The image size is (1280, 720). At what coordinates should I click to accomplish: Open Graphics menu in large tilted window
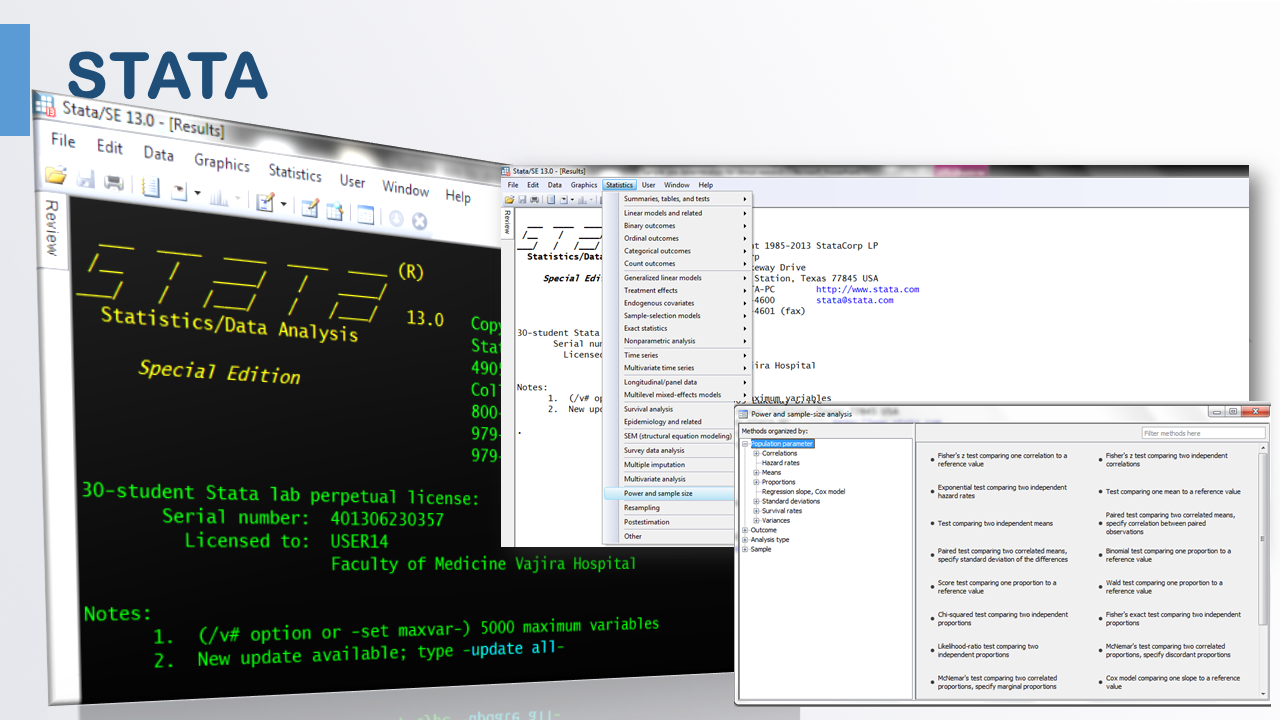coord(222,163)
